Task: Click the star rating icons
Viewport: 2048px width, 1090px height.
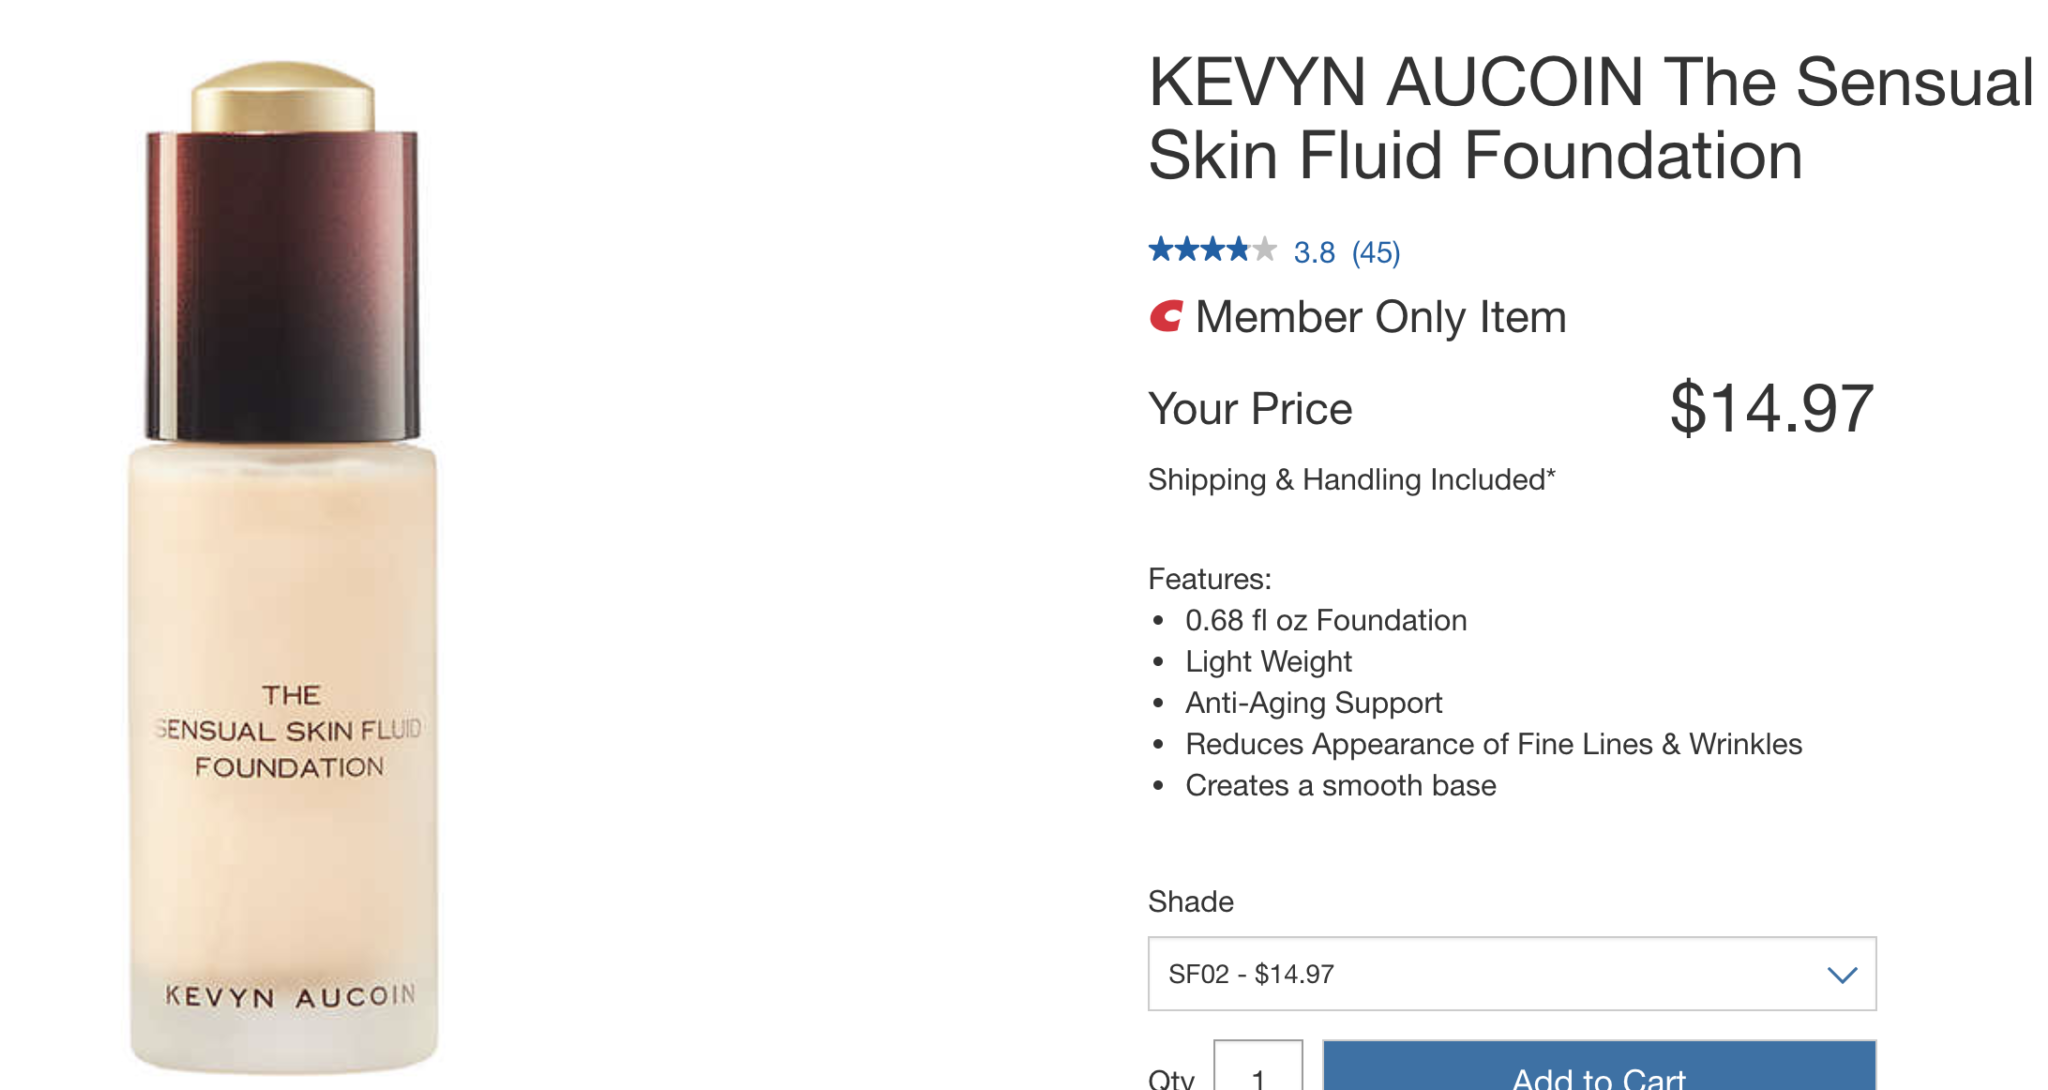Action: [1212, 249]
